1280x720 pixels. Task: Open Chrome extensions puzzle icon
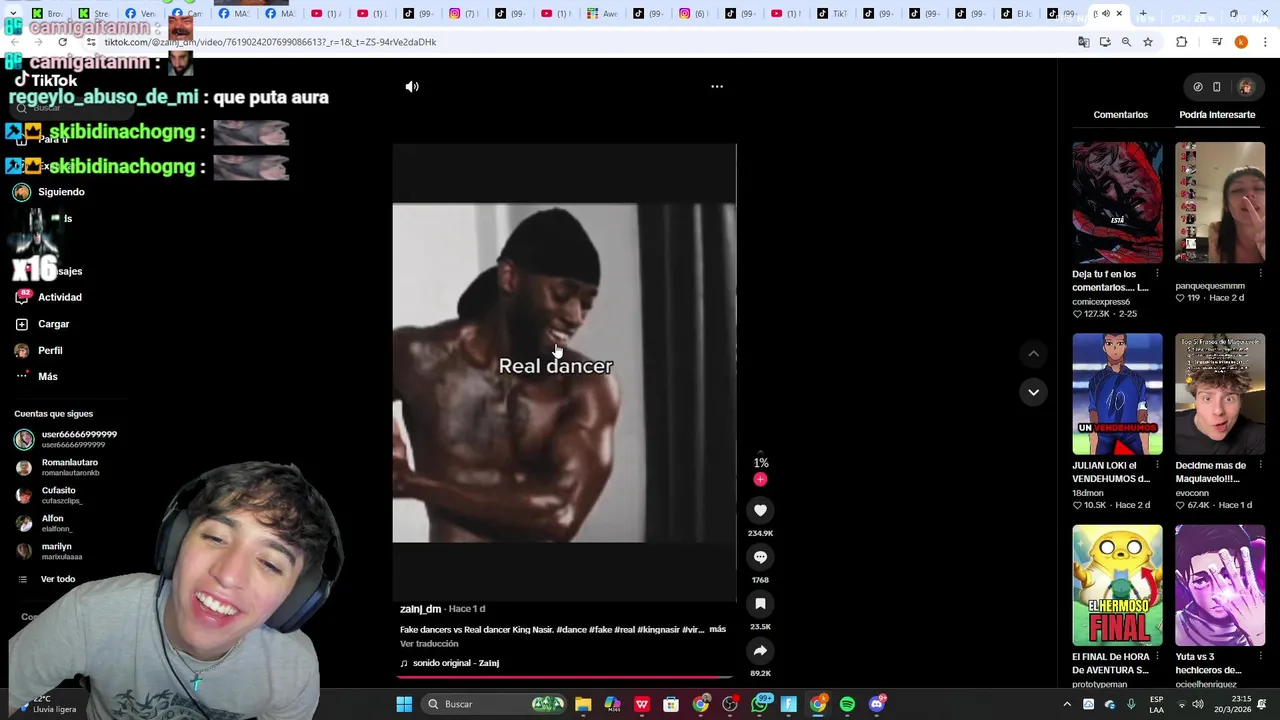coord(1182,42)
